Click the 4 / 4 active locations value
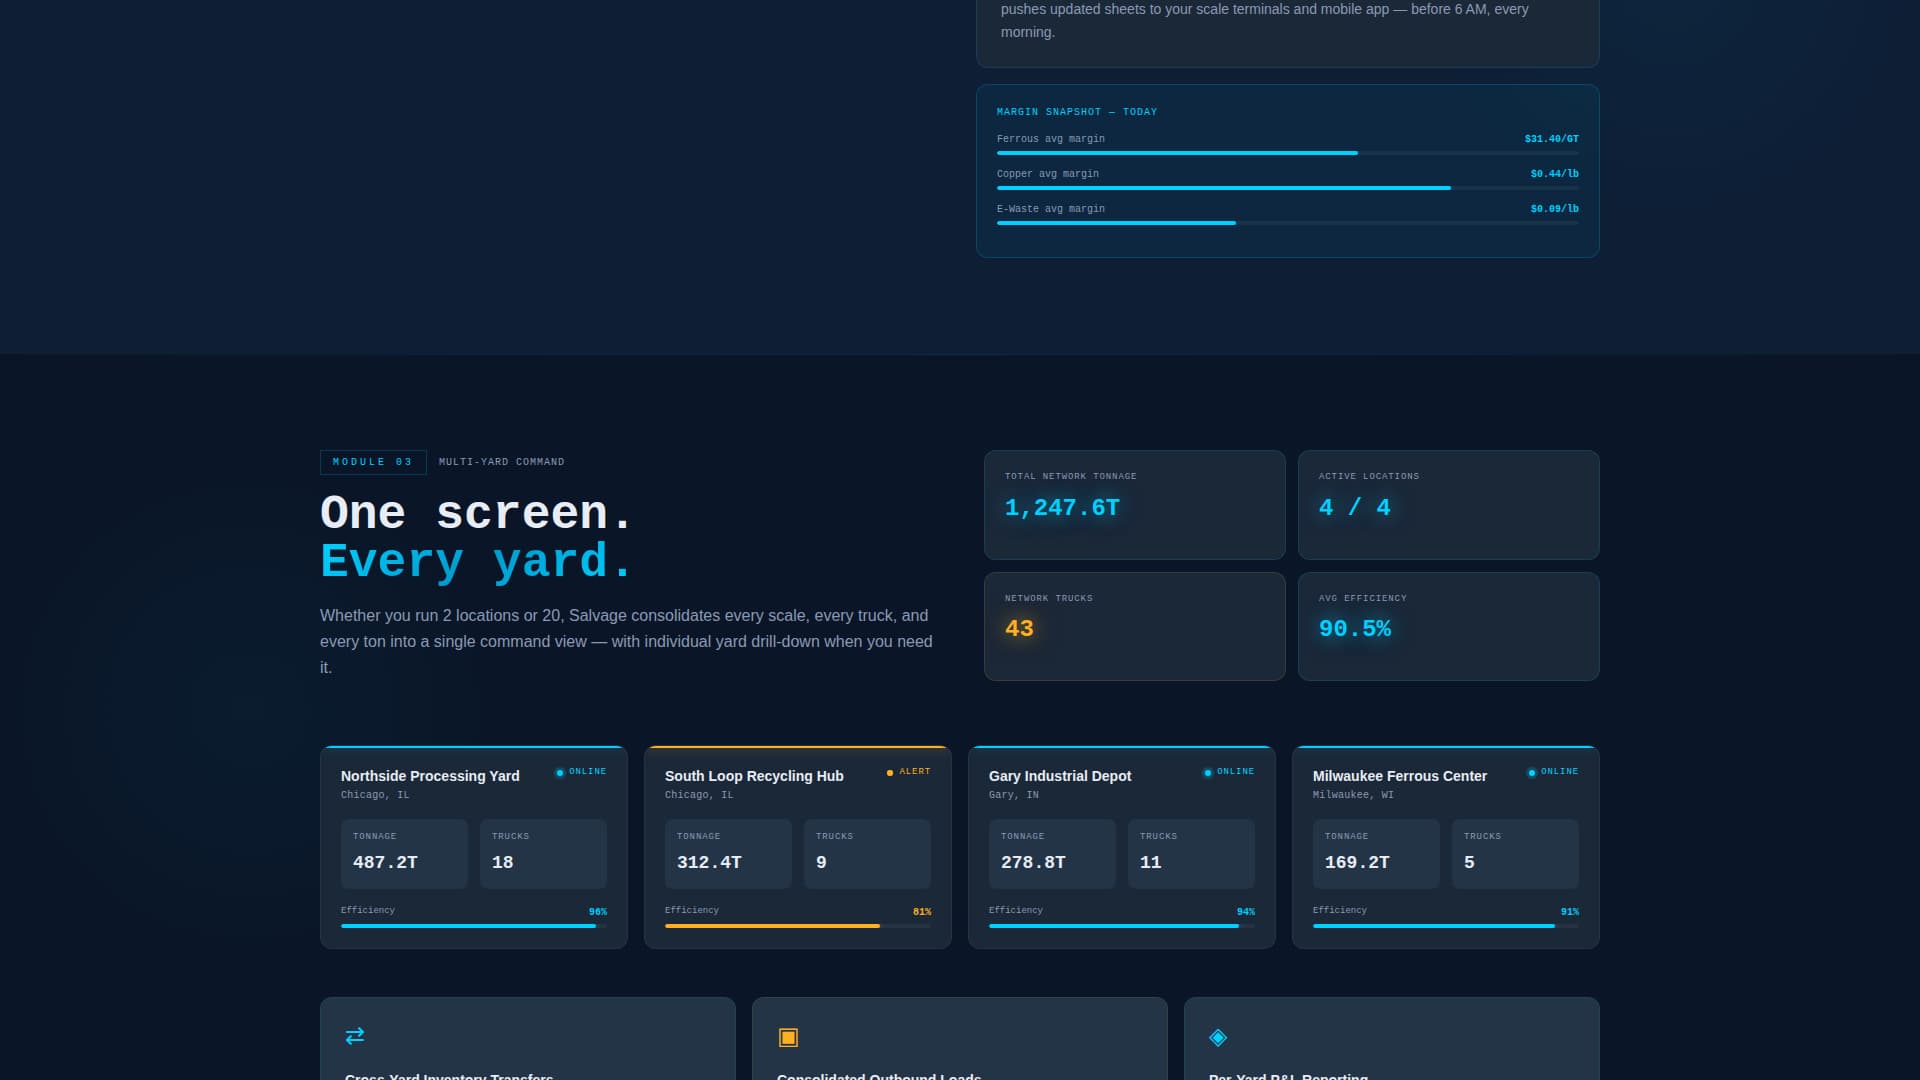This screenshot has width=1920, height=1080. coord(1355,508)
